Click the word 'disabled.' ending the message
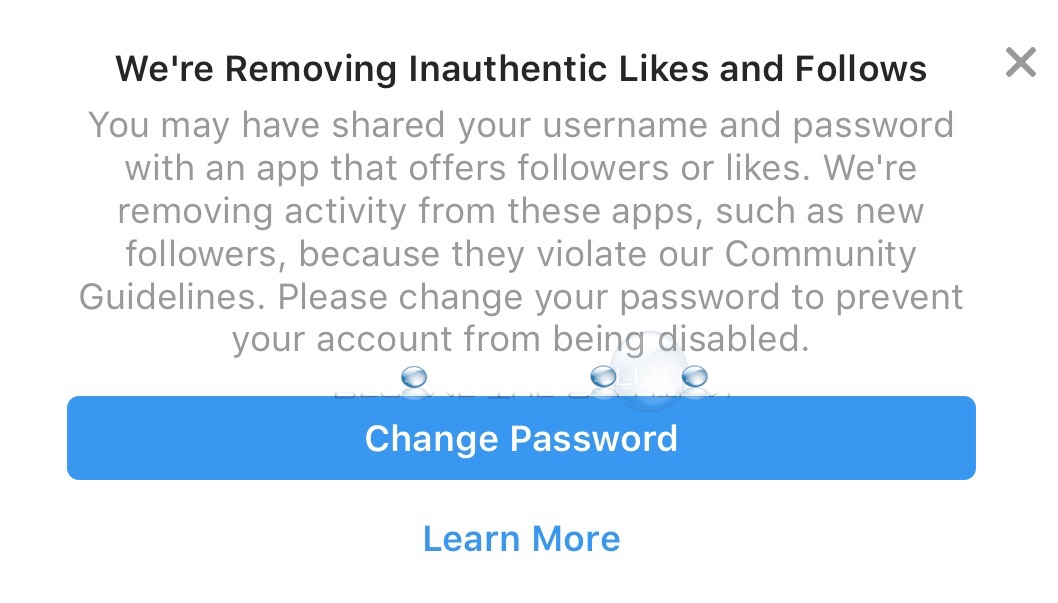The height and width of the screenshot is (603, 1058). coord(733,339)
